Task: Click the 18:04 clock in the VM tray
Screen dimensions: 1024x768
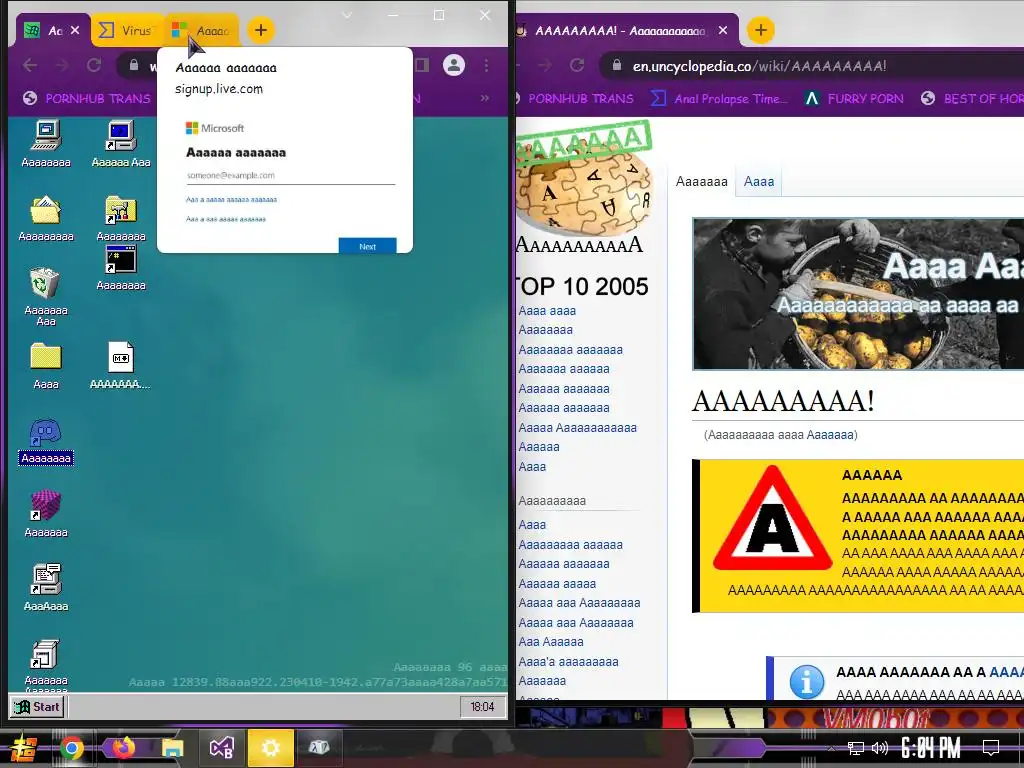Action: [x=483, y=707]
